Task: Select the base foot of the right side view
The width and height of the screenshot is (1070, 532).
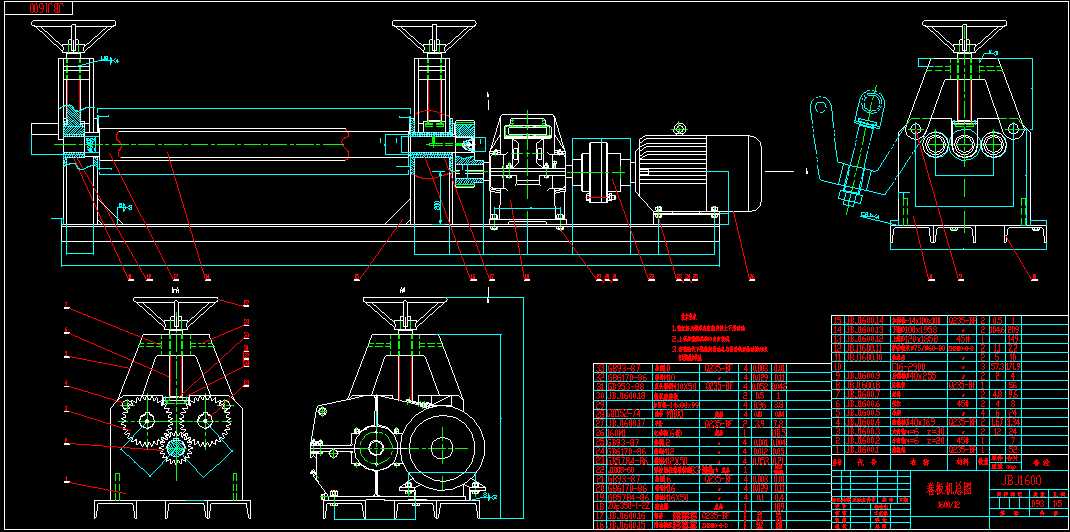Action: click(968, 235)
